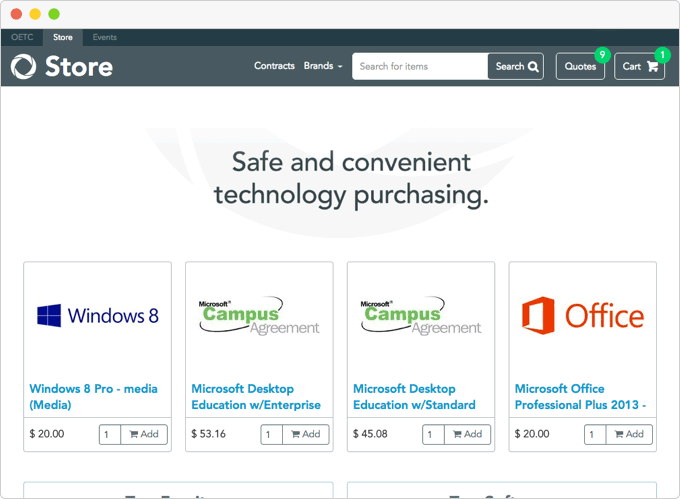Add Office Professional Plus 2013 to cart

pos(629,434)
